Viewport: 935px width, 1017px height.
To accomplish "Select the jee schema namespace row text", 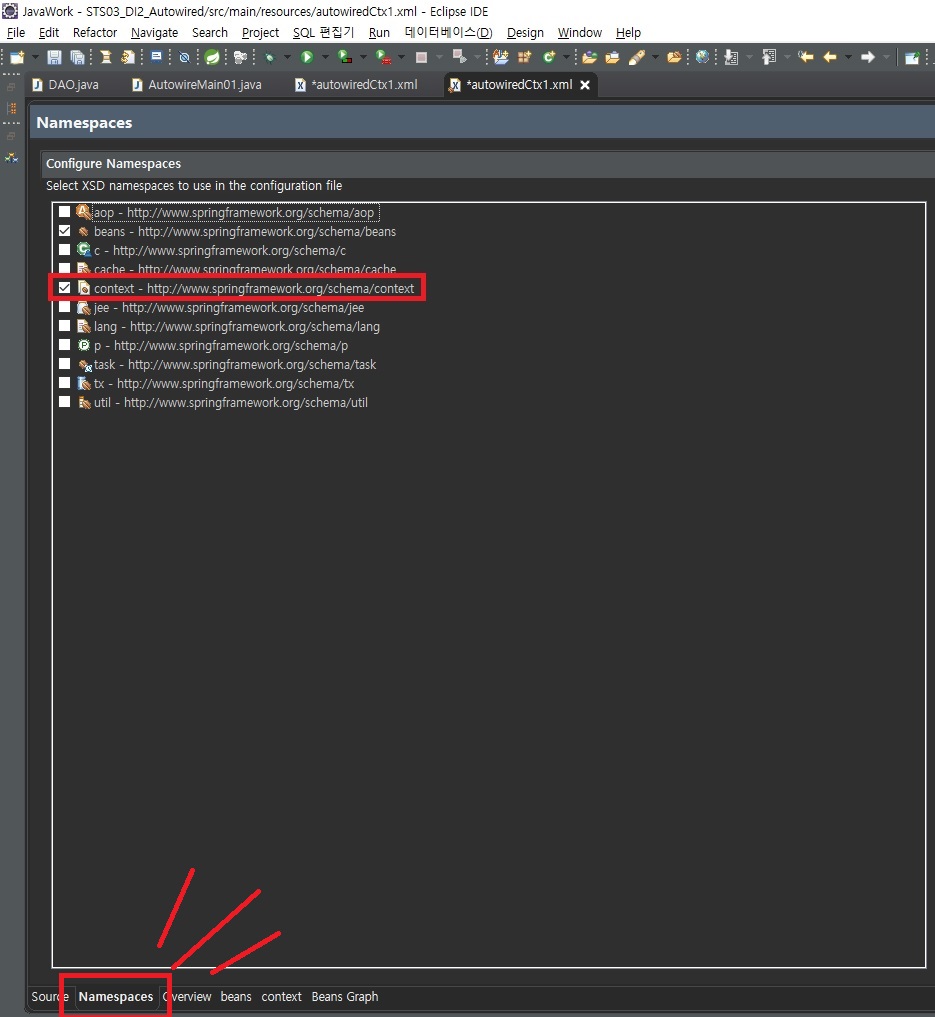I will point(229,307).
